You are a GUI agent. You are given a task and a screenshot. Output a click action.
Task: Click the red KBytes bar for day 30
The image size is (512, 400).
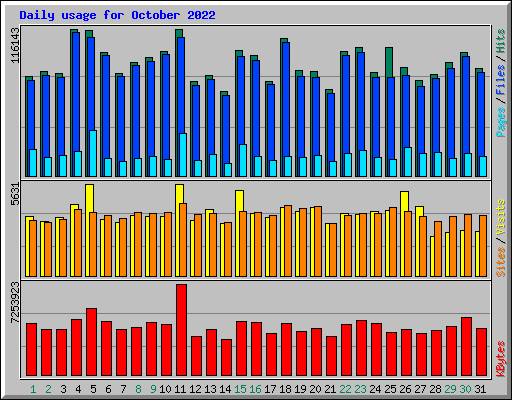pyautogui.click(x=467, y=347)
